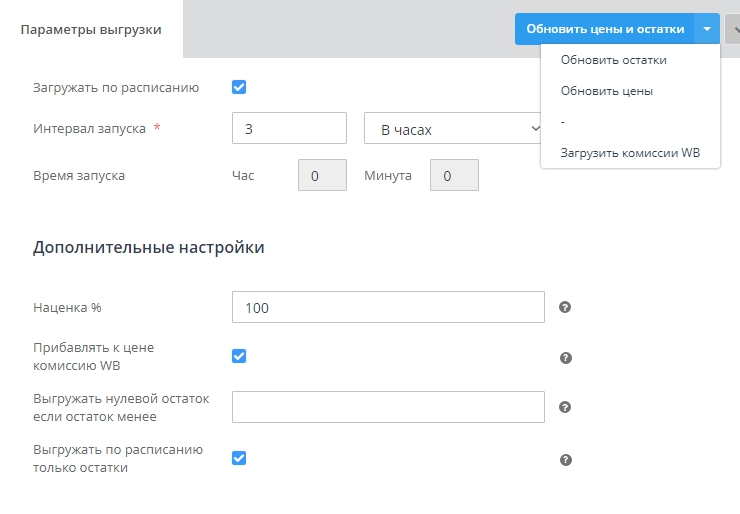
Task: Click help icon for Выгружать по расписанию только остатки
Action: [565, 459]
